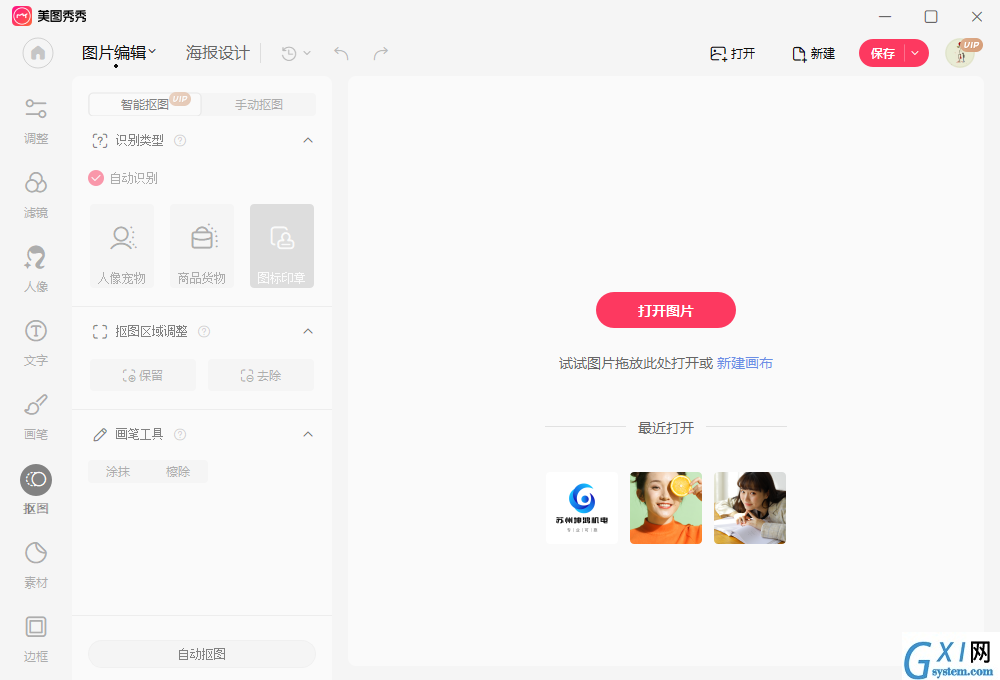This screenshot has height=680, width=1000.
Task: Open the 人像 portrait tool
Action: (x=36, y=269)
